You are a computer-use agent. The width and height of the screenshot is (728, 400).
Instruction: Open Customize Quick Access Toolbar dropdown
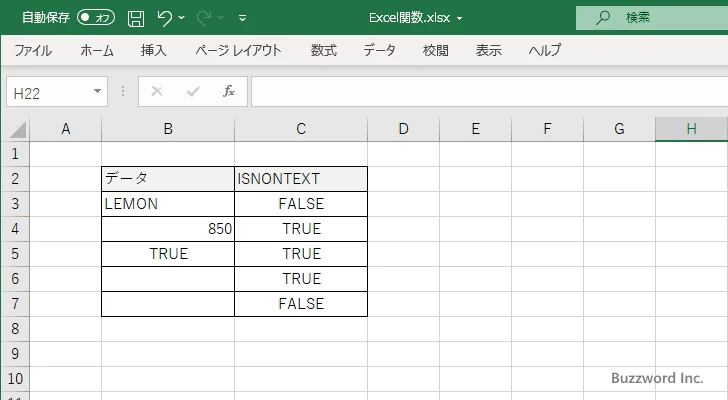click(x=242, y=18)
